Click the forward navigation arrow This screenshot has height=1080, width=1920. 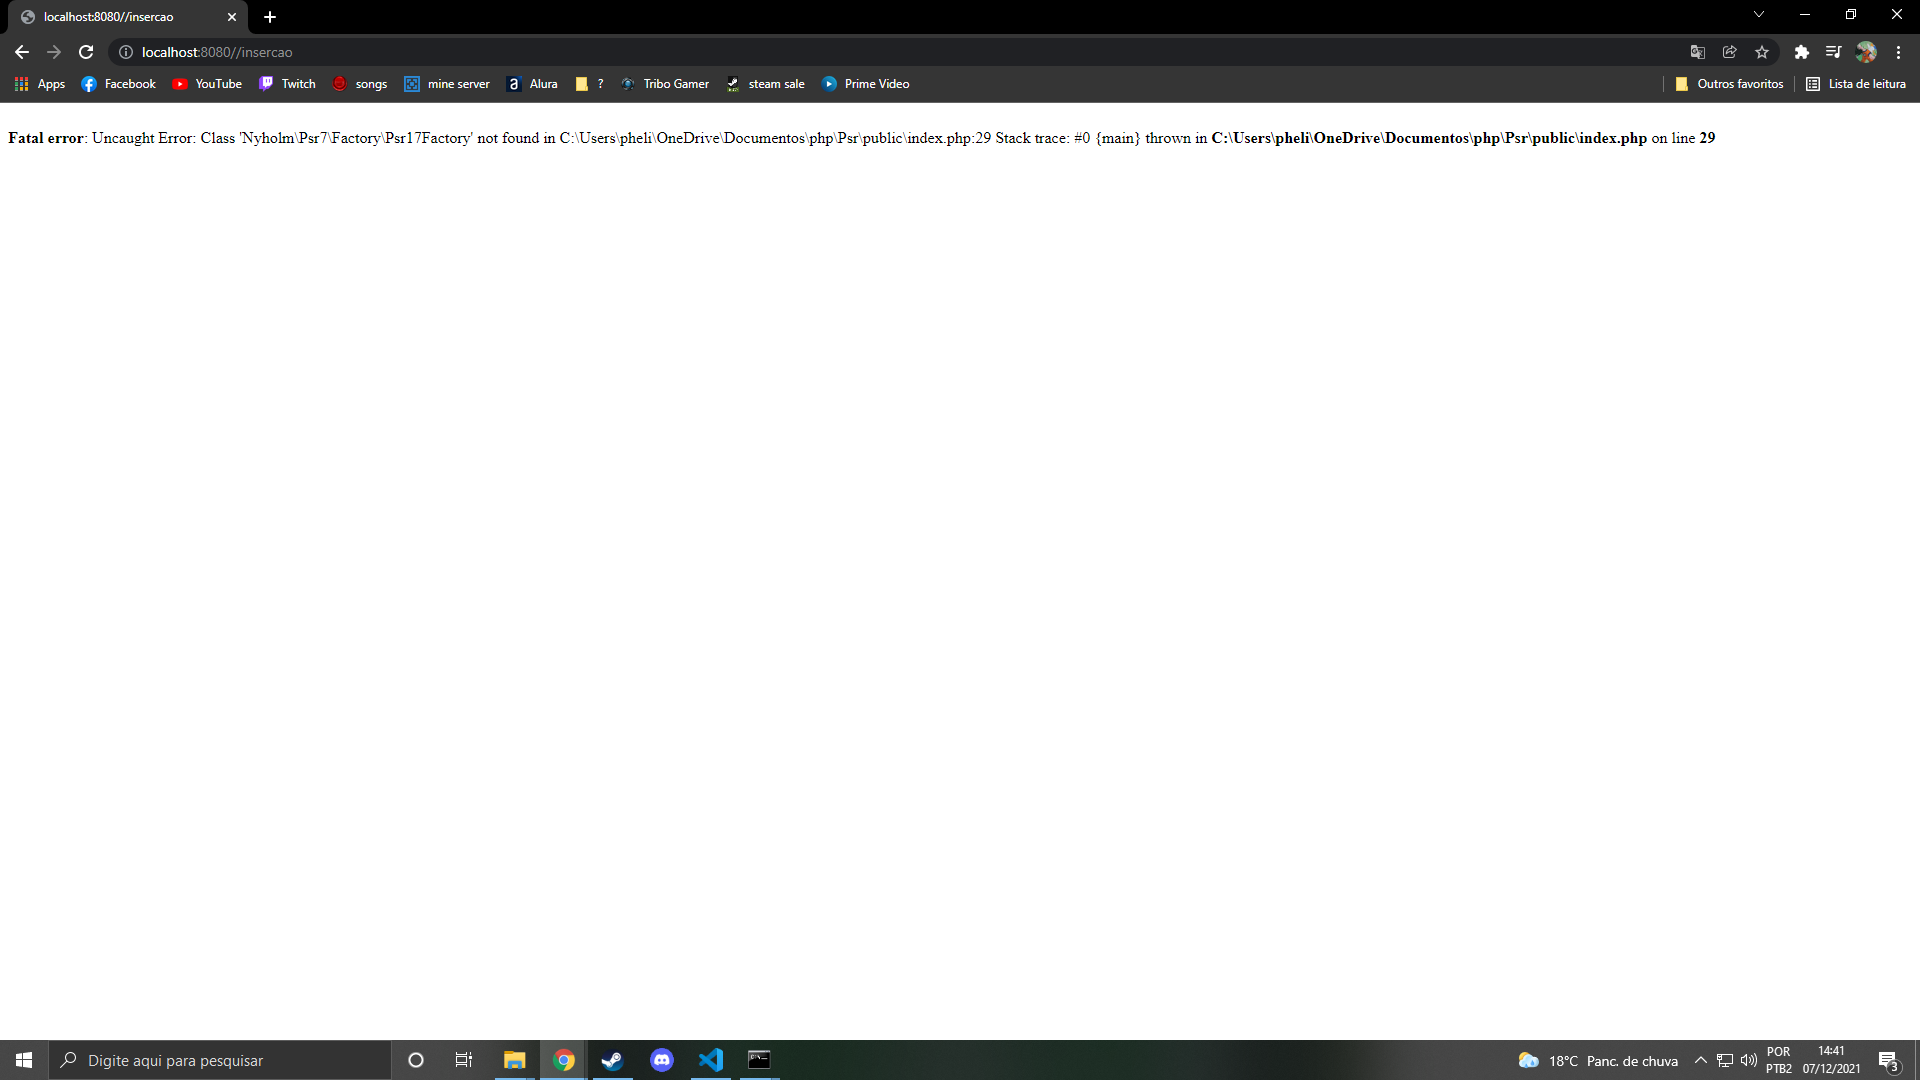tap(54, 52)
